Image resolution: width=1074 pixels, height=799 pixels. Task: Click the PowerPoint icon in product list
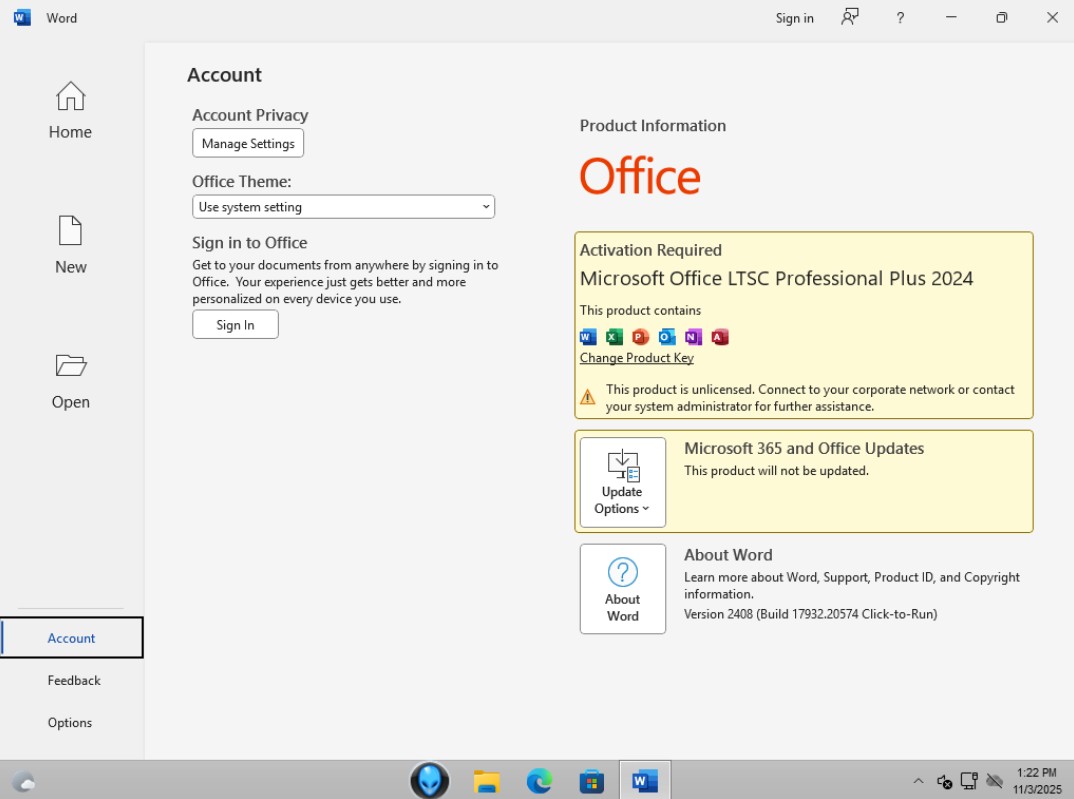(x=640, y=337)
